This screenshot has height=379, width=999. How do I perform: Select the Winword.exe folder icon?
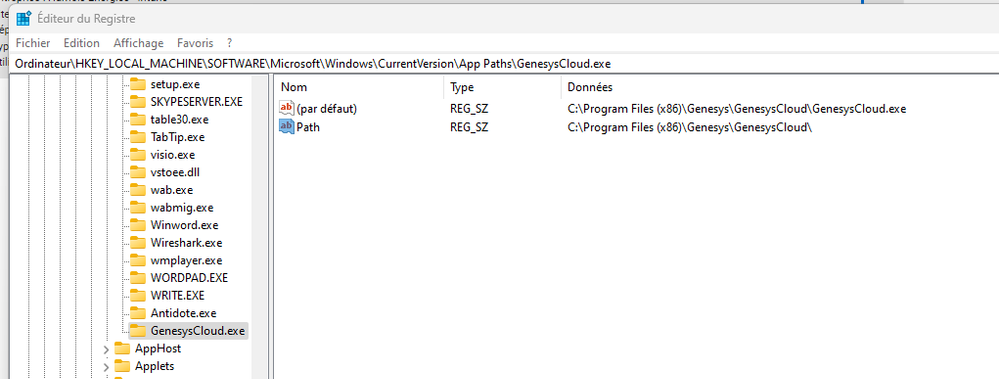coord(138,225)
